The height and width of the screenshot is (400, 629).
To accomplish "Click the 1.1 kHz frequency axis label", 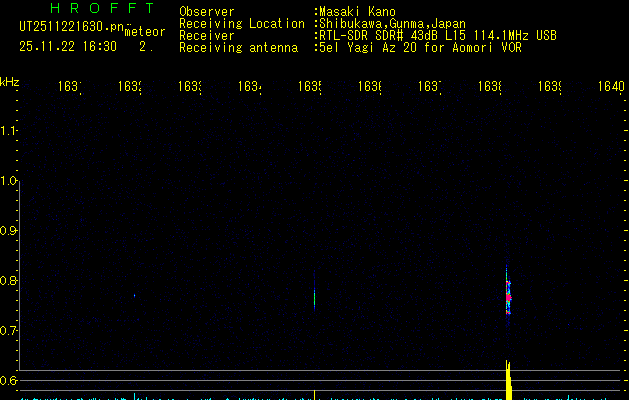I will coord(9,131).
